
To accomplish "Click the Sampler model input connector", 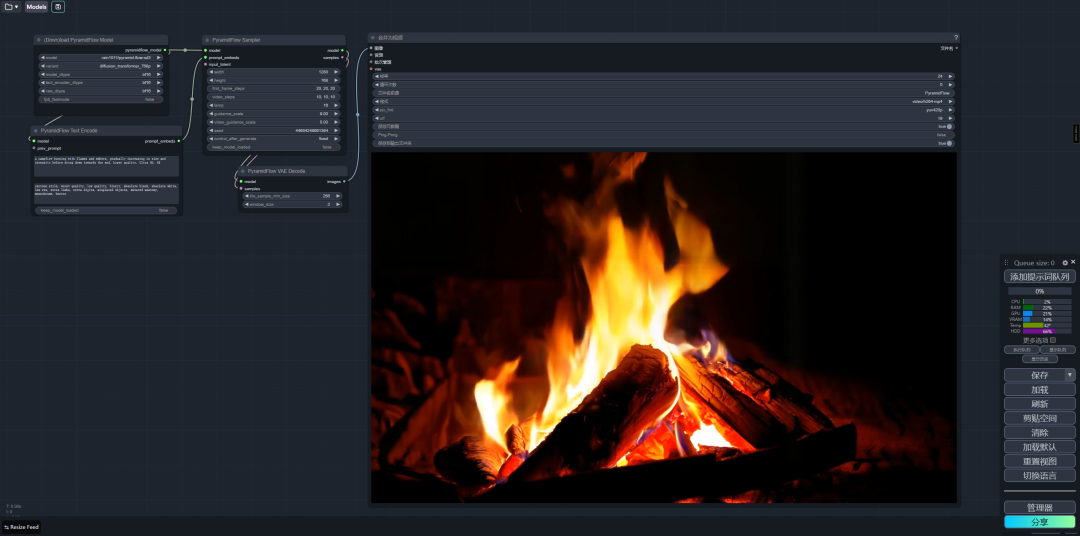I will pyautogui.click(x=205, y=50).
